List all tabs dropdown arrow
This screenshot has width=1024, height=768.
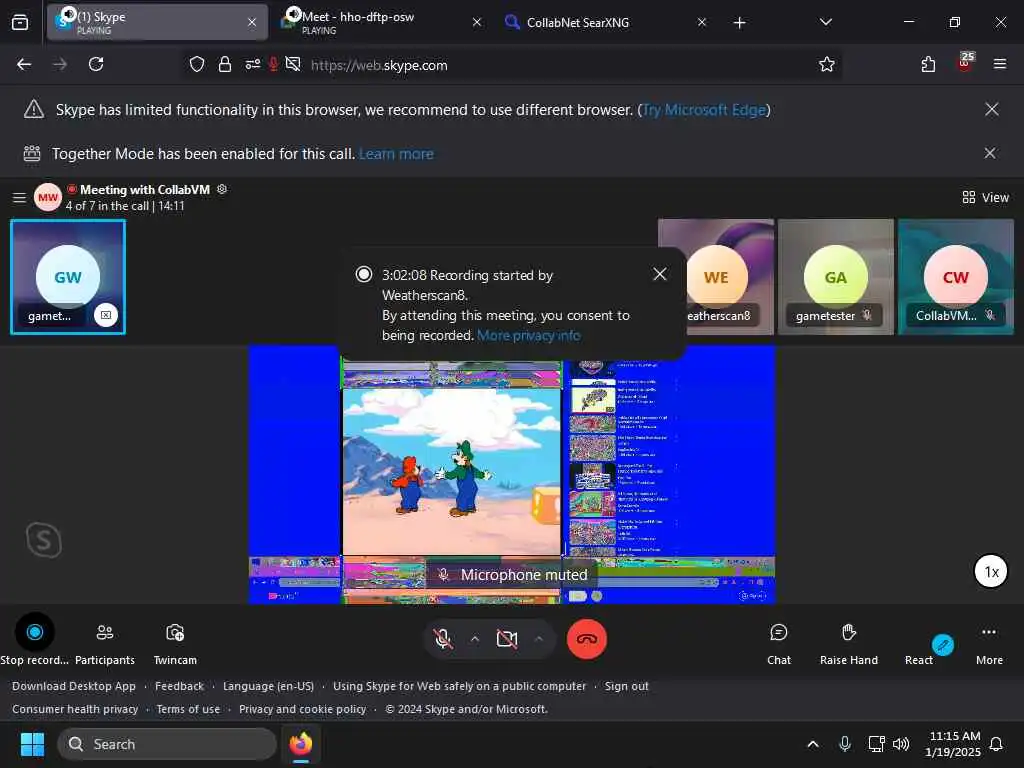[x=825, y=22]
